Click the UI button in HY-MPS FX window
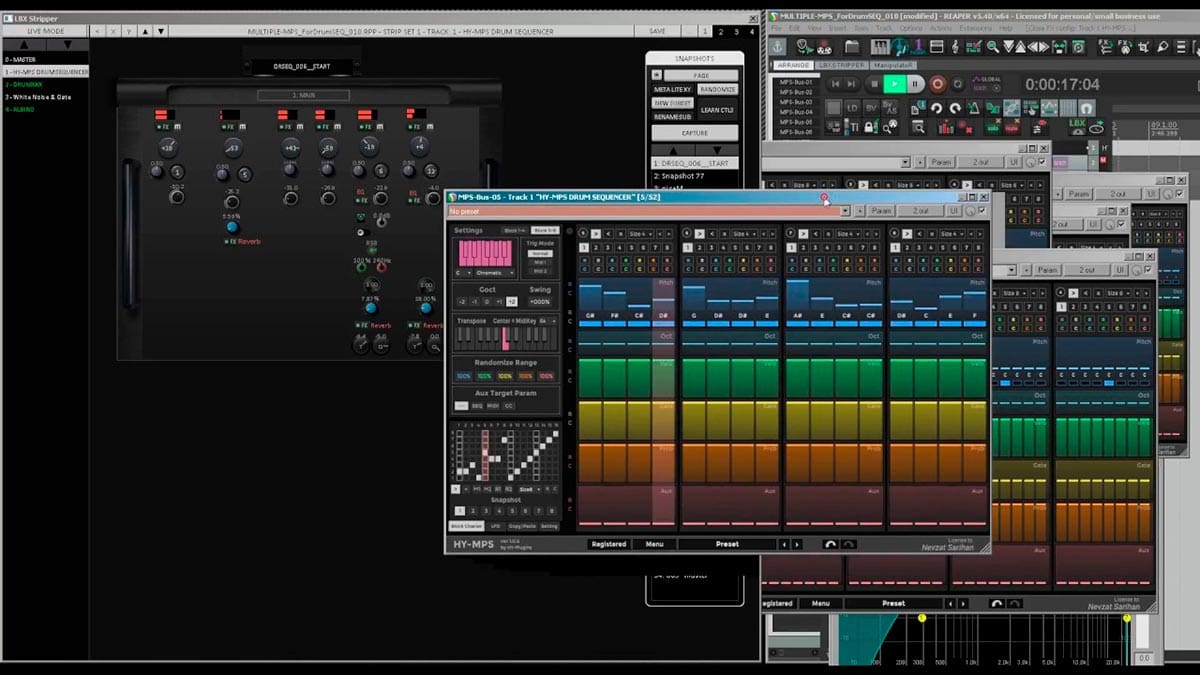The image size is (1200, 675). tap(954, 211)
